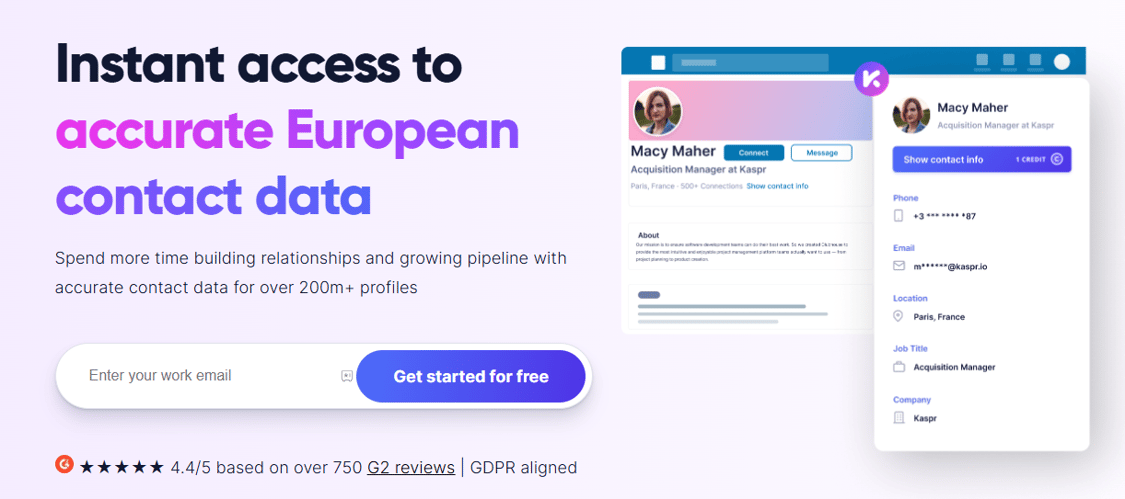Click the round avatar in the top-right of mock header
This screenshot has width=1125, height=499.
click(1061, 62)
